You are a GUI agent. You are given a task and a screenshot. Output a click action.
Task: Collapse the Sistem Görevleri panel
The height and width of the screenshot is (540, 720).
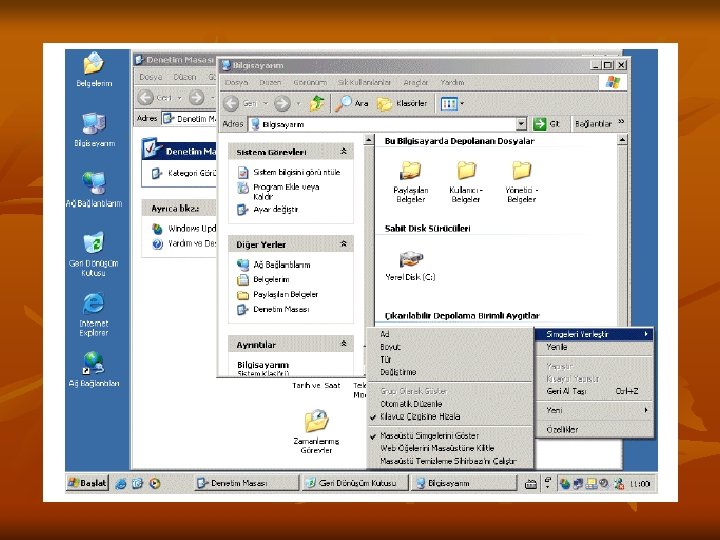tap(343, 151)
